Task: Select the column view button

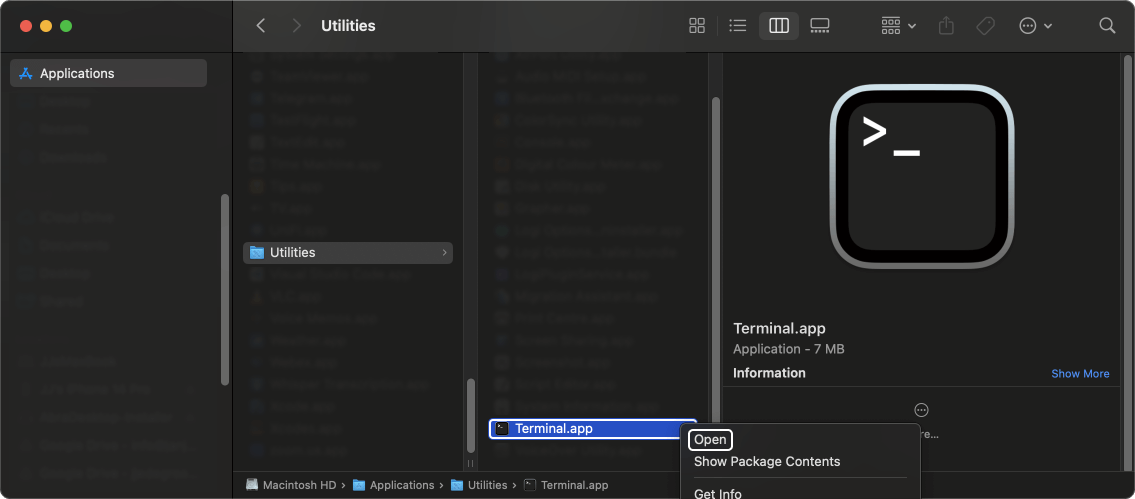Action: coord(779,26)
